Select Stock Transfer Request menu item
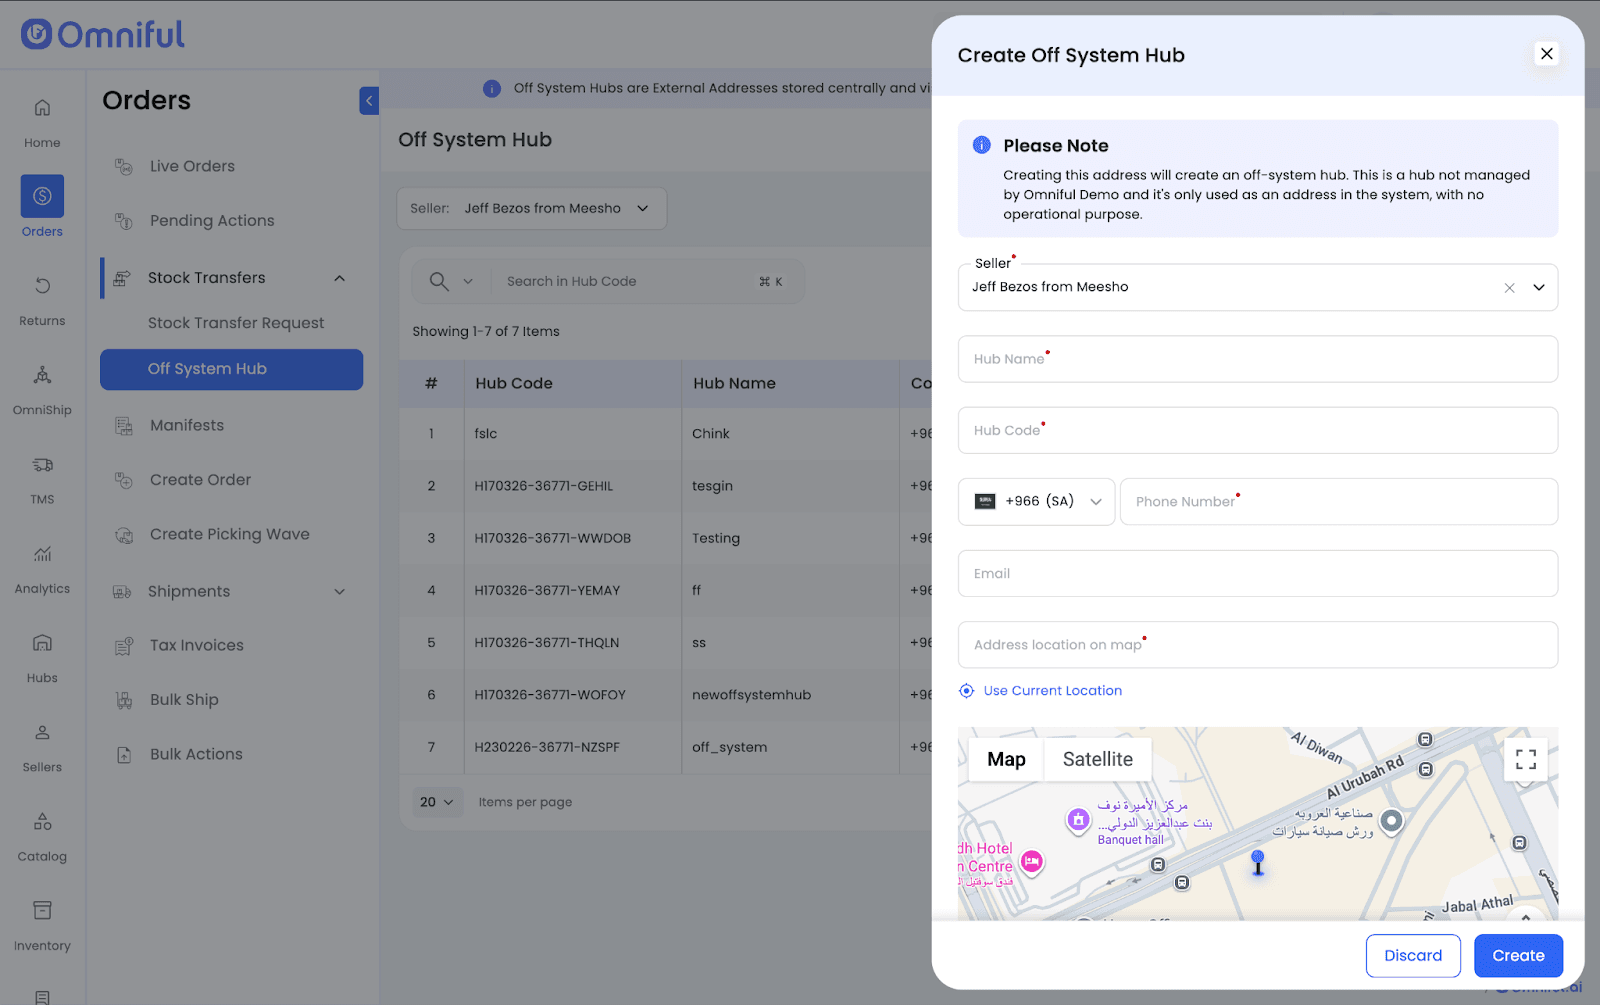This screenshot has width=1600, height=1005. (x=236, y=323)
